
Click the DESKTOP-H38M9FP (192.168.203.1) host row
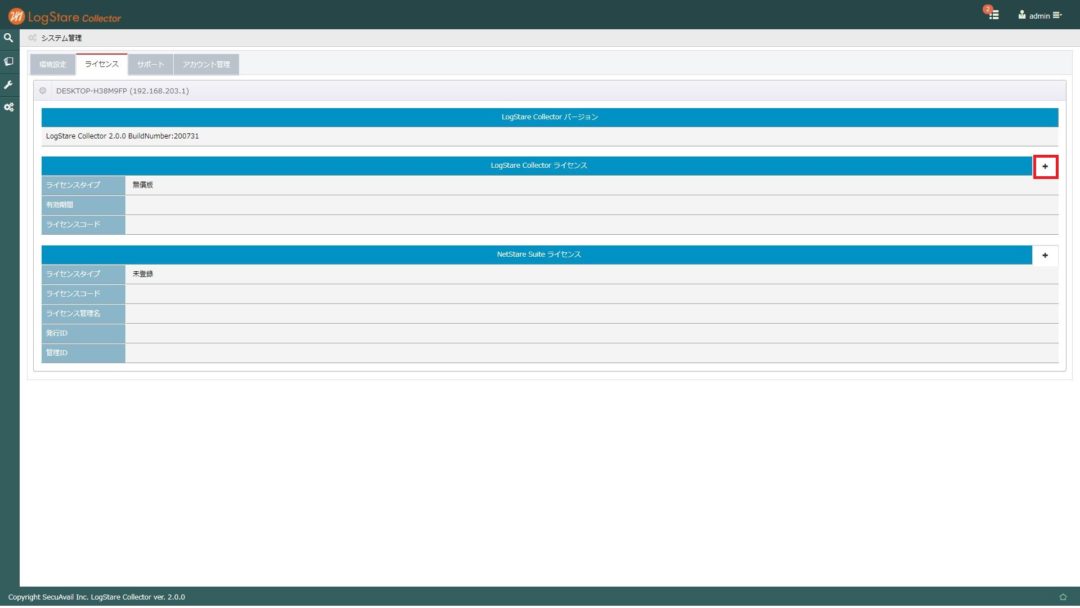tap(549, 90)
